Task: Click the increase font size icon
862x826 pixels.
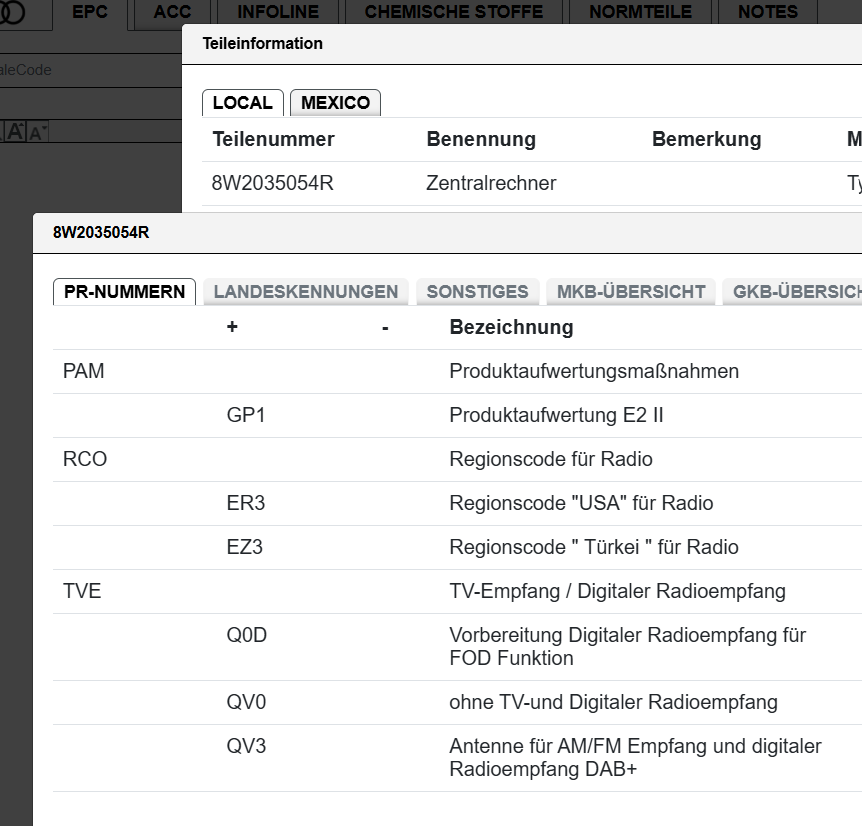Action: coord(15,132)
